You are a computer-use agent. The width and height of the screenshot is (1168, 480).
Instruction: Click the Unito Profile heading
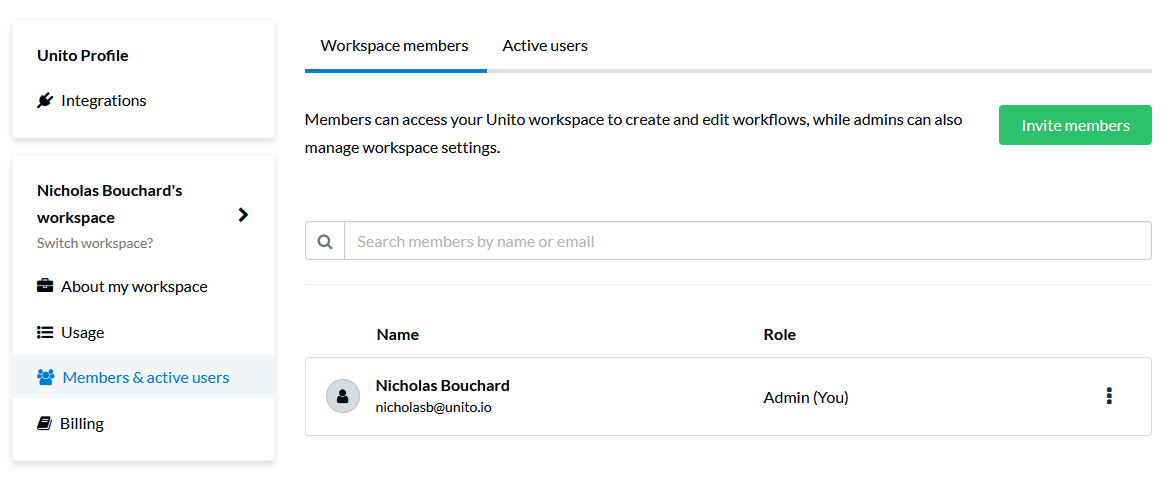coord(83,55)
